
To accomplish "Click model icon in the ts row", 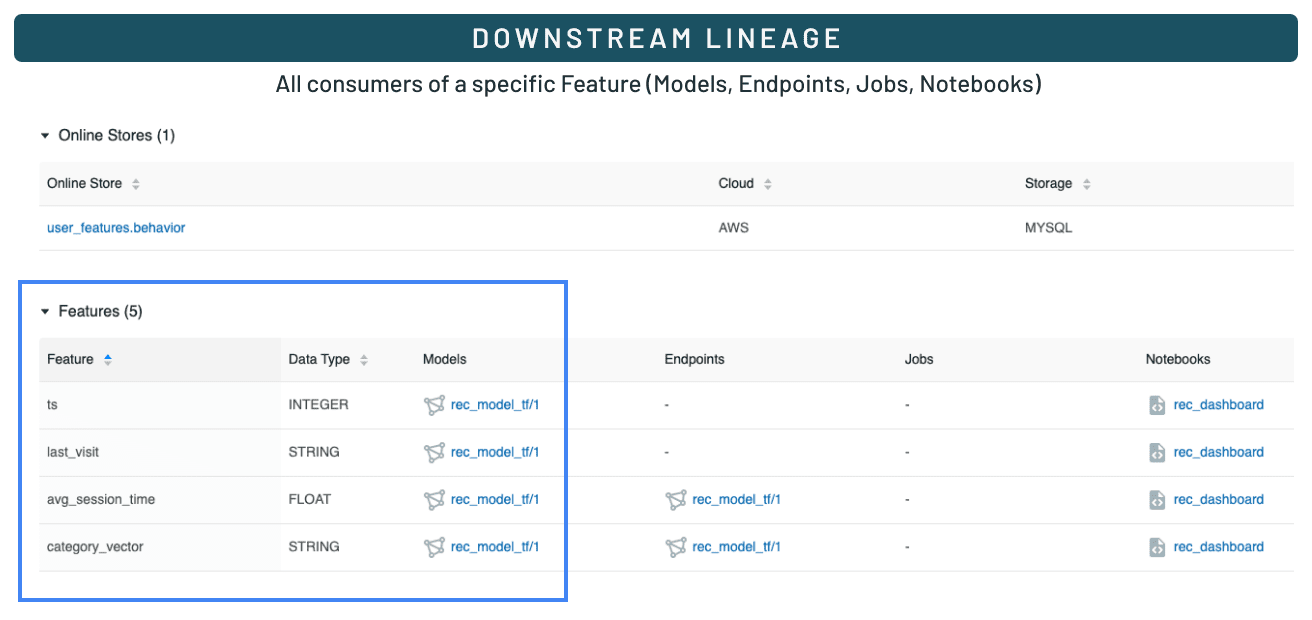I will coord(434,405).
